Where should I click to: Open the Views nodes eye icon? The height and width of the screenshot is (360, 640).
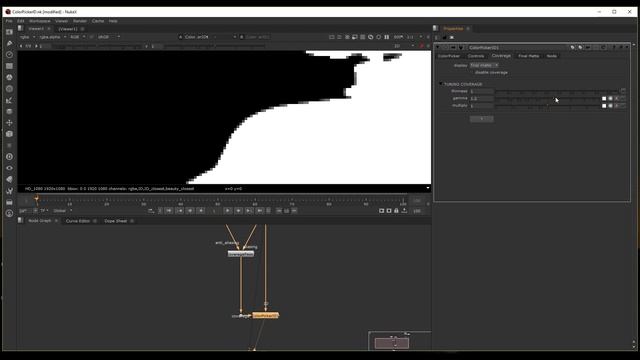click(9, 168)
